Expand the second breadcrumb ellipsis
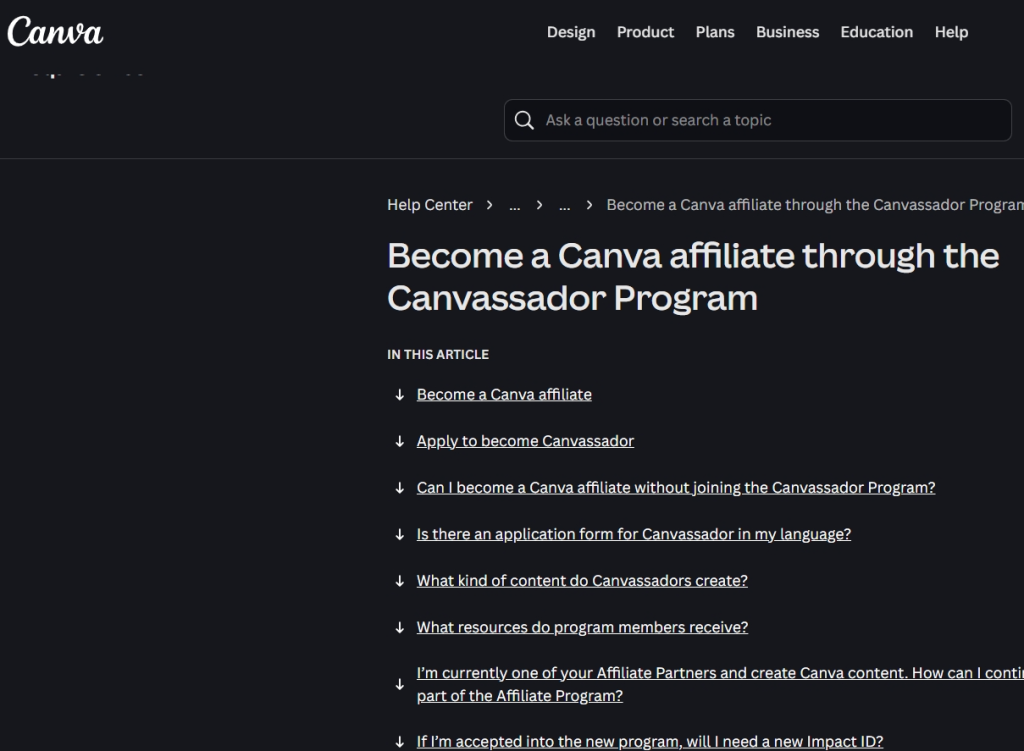Screen dimensions: 1024x751 [x=565, y=206]
